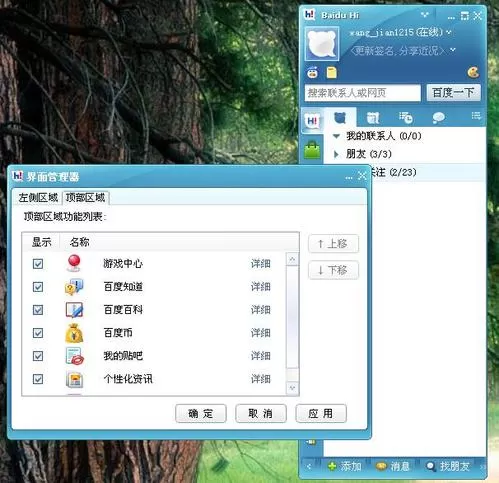
Task: Open the online status dropdown arrow
Action: point(449,32)
